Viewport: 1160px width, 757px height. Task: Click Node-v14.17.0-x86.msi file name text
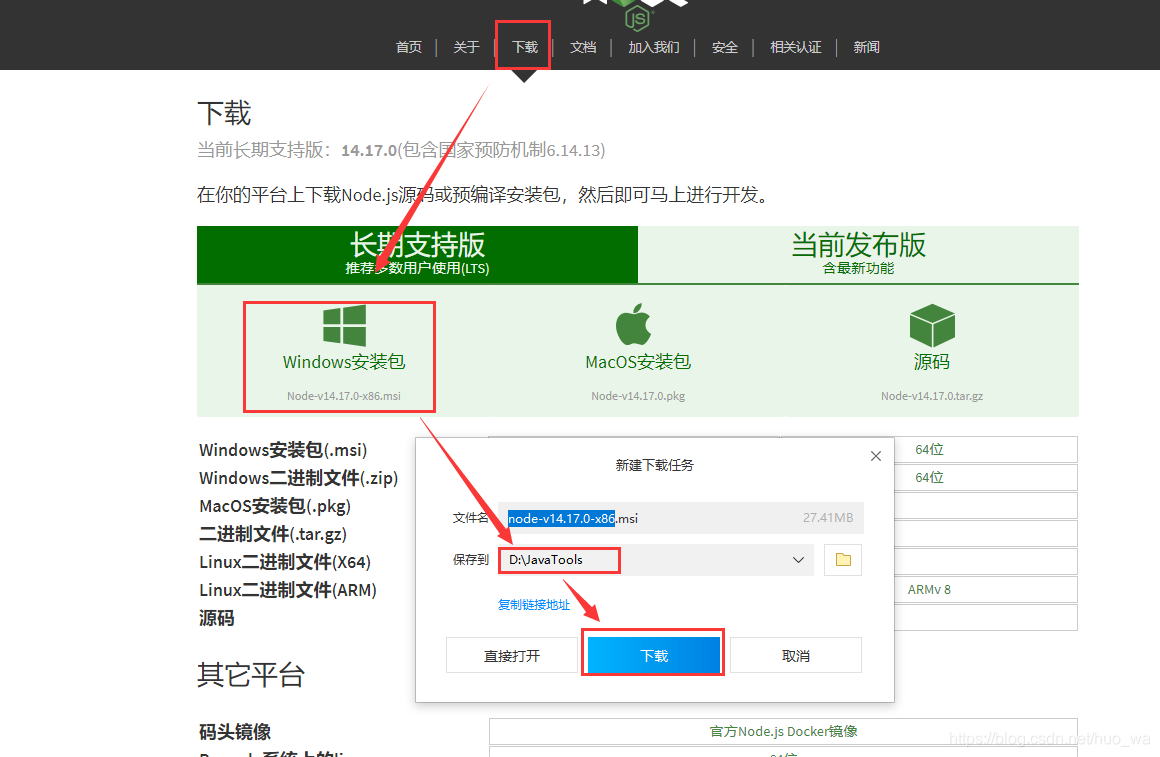[344, 396]
